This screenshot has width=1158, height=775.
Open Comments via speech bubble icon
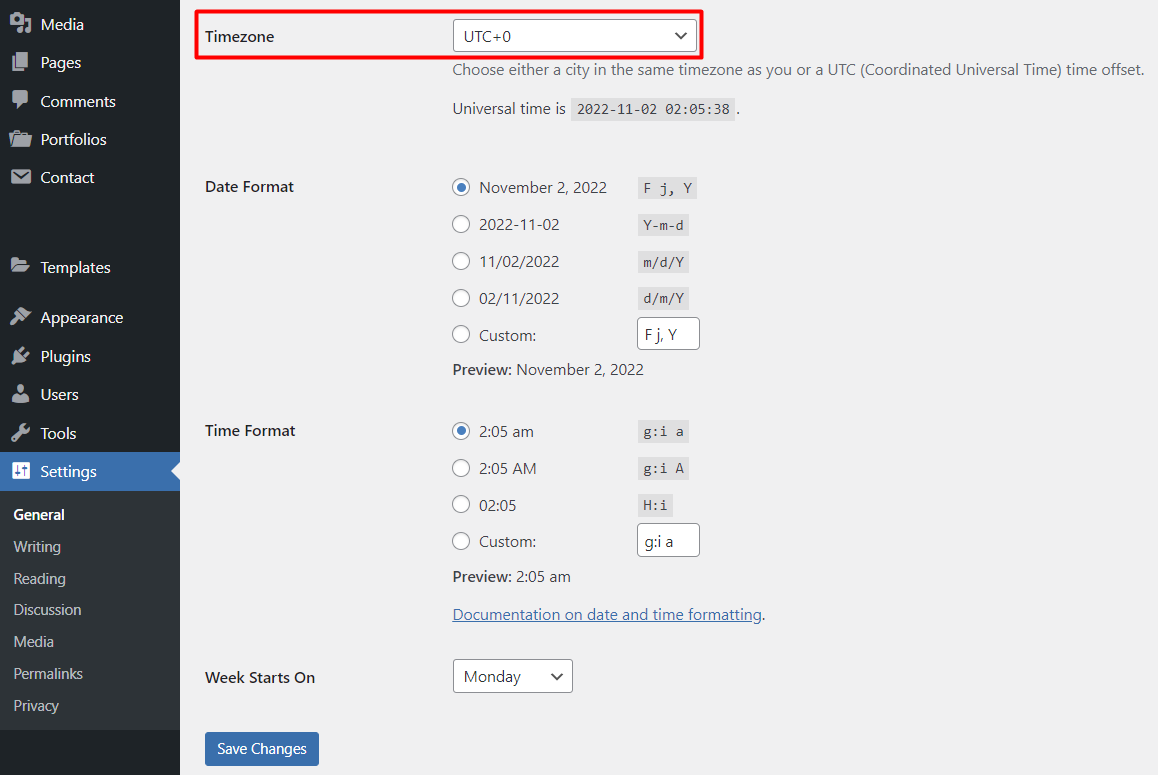point(21,101)
